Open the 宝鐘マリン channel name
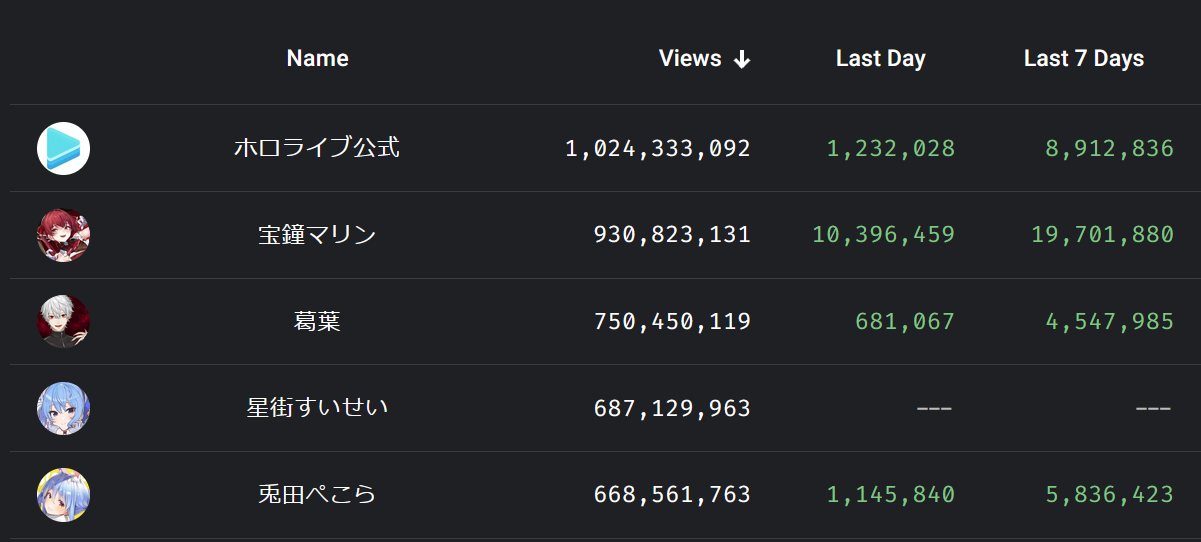Screen dimensions: 1201x542 pos(317,235)
